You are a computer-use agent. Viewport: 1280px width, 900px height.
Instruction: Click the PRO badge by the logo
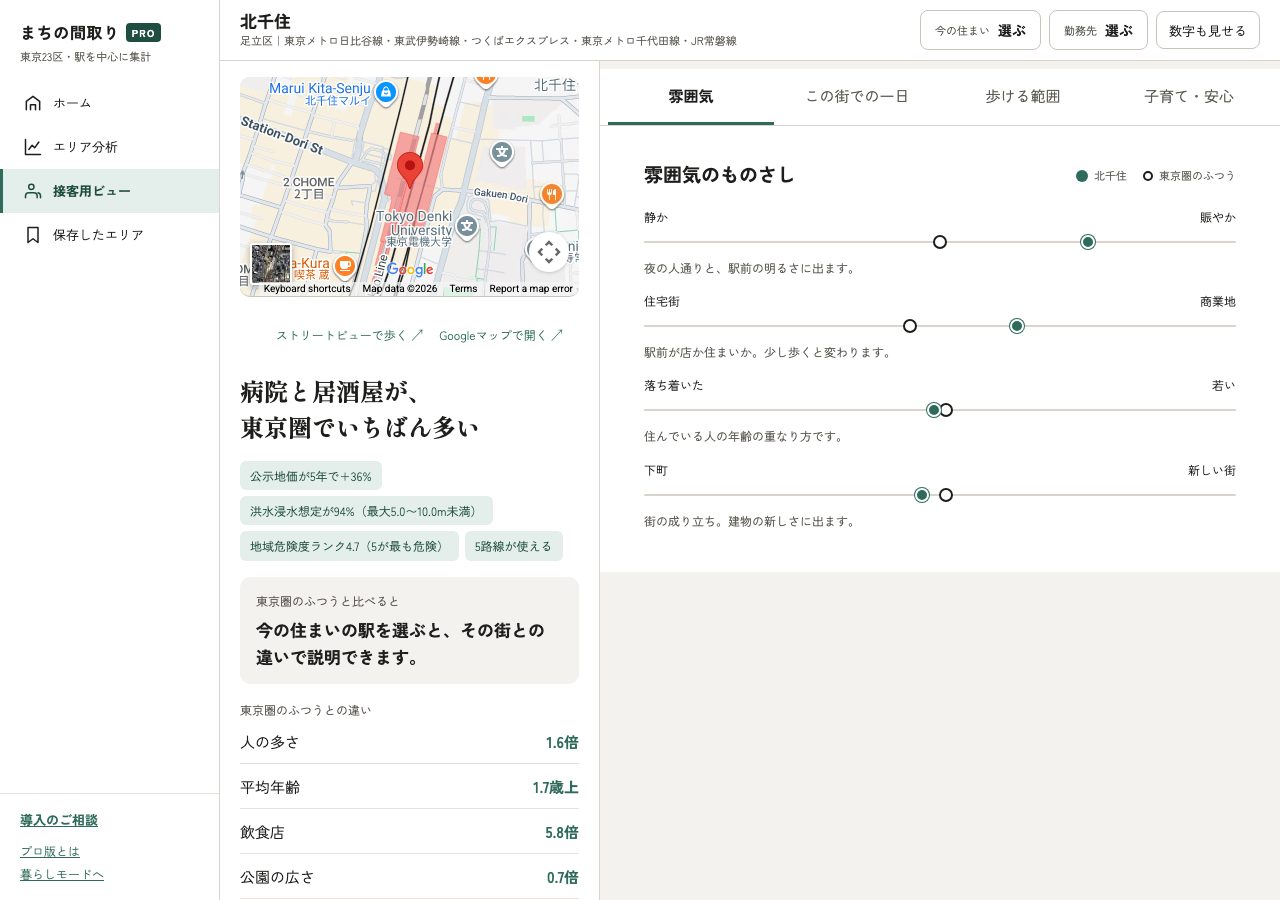click(x=143, y=33)
